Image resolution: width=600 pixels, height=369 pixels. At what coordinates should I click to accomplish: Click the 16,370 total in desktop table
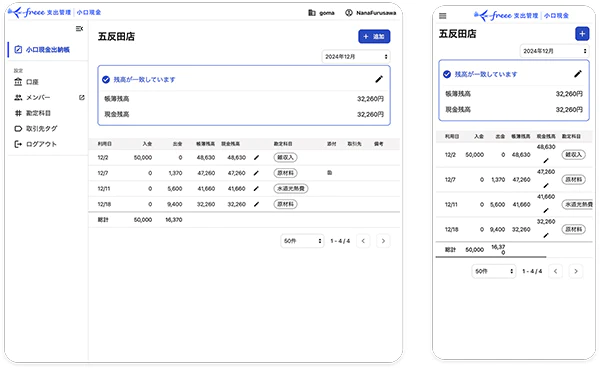pyautogui.click(x=174, y=220)
